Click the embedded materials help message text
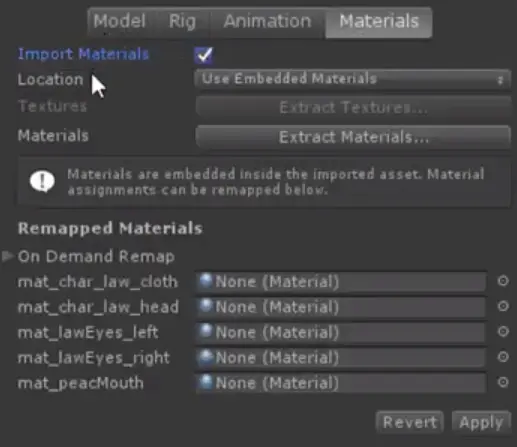Image resolution: width=517 pixels, height=447 pixels. click(x=276, y=182)
